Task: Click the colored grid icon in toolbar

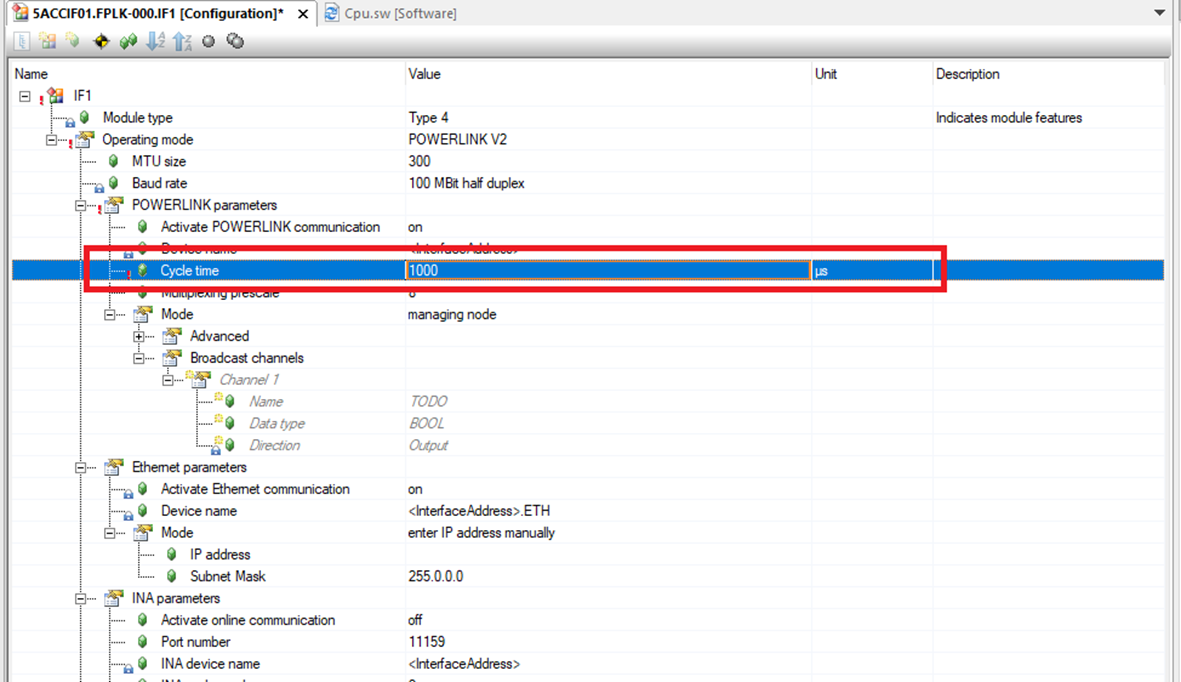Action: coord(47,42)
